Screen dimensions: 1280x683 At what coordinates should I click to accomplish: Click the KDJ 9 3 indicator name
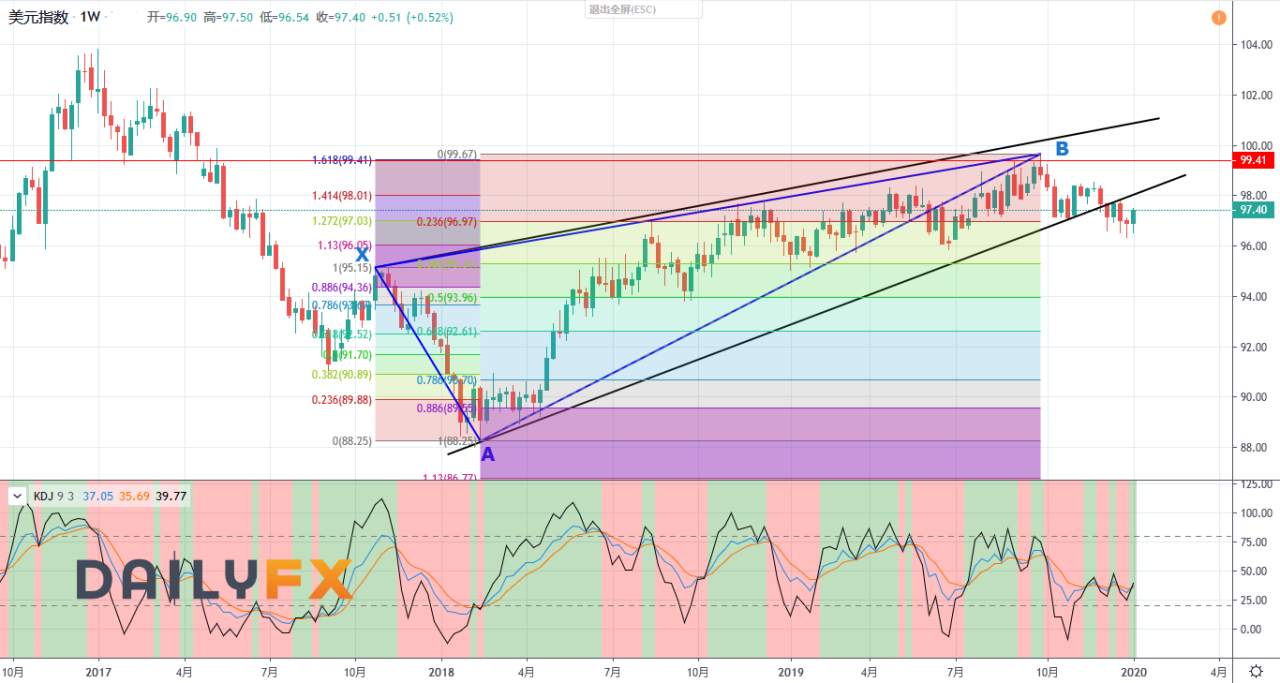(x=54, y=495)
